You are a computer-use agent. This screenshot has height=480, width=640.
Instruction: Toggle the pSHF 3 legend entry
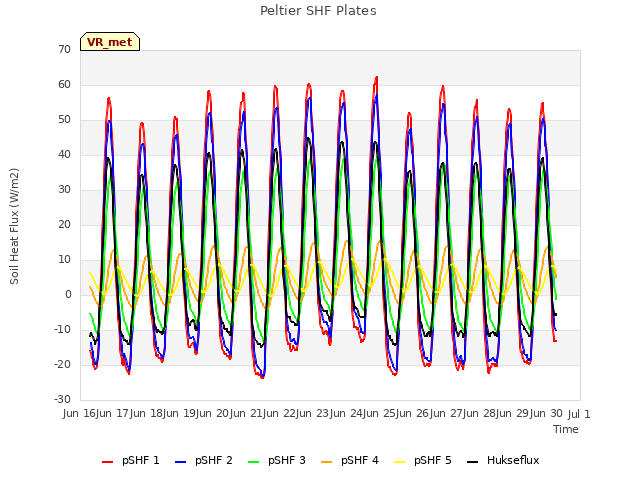(277, 460)
